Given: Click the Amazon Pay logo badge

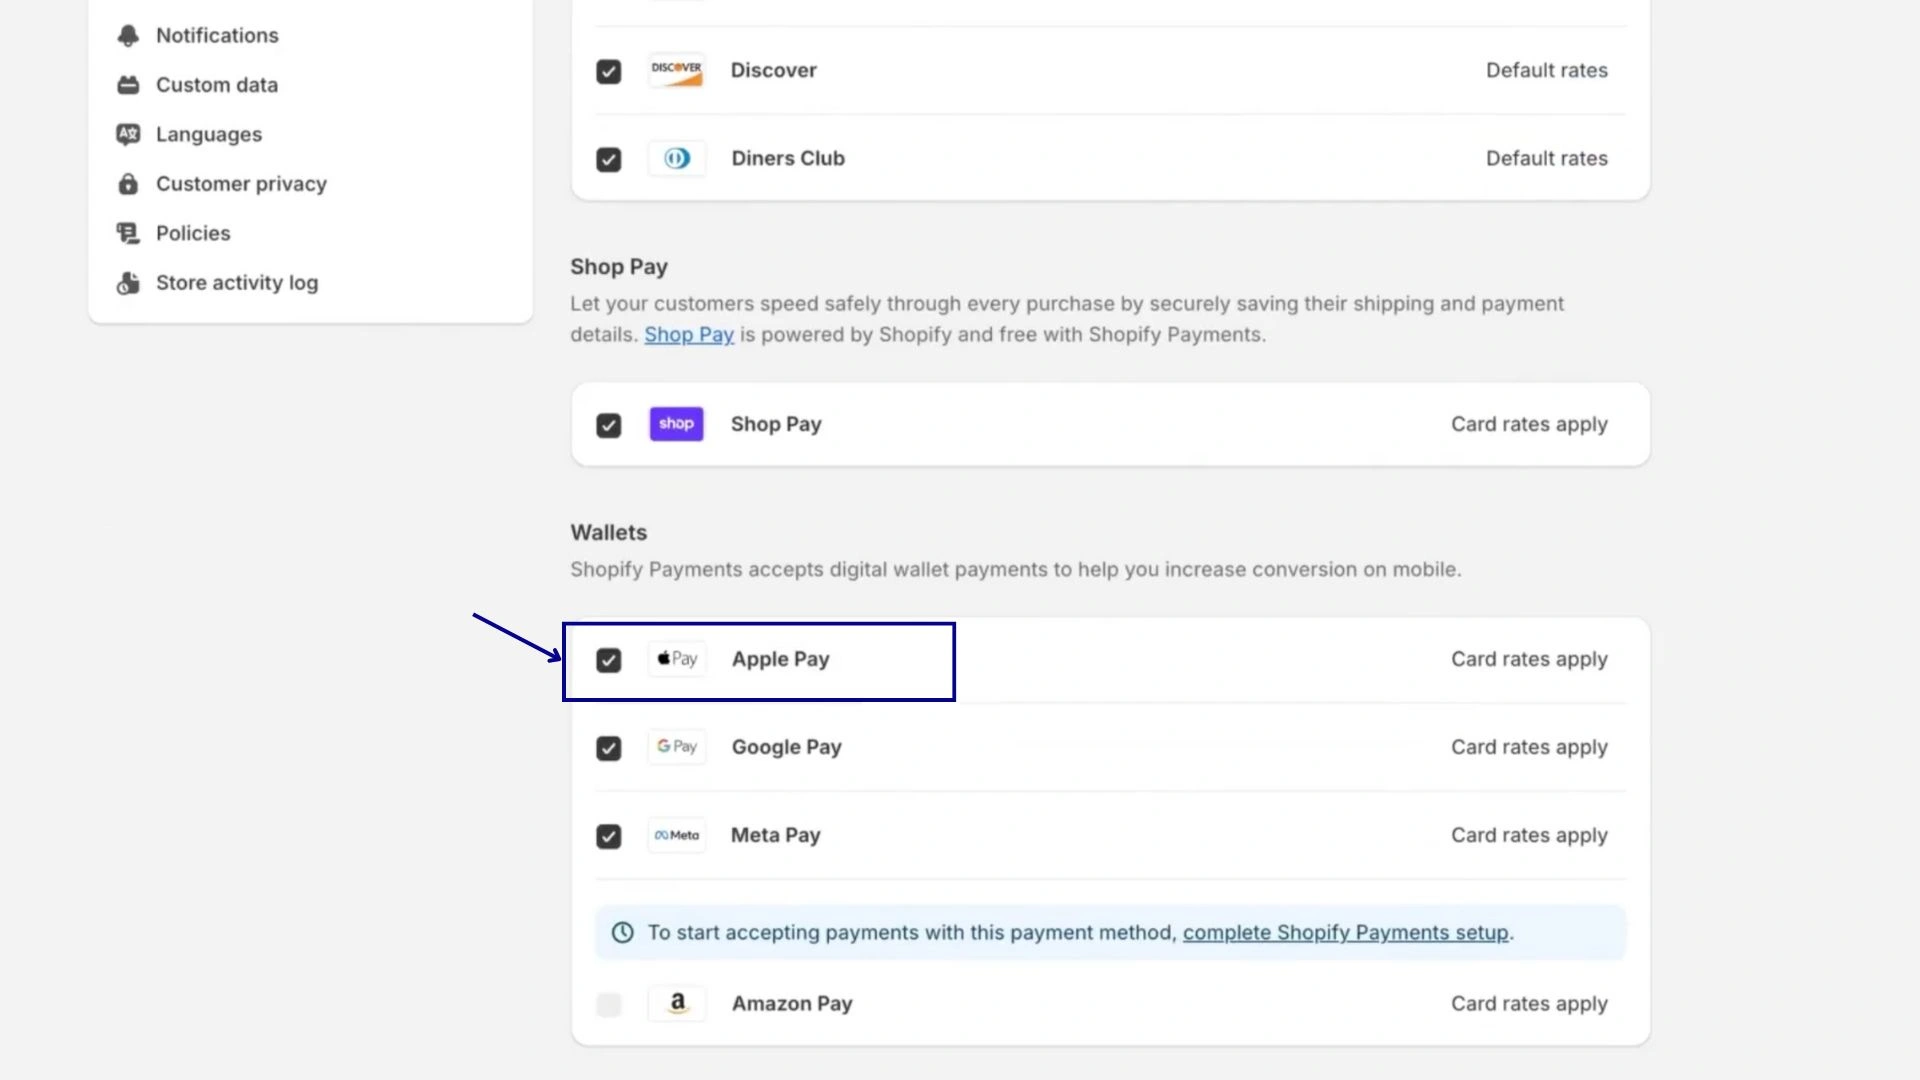Looking at the screenshot, I should click(677, 1003).
